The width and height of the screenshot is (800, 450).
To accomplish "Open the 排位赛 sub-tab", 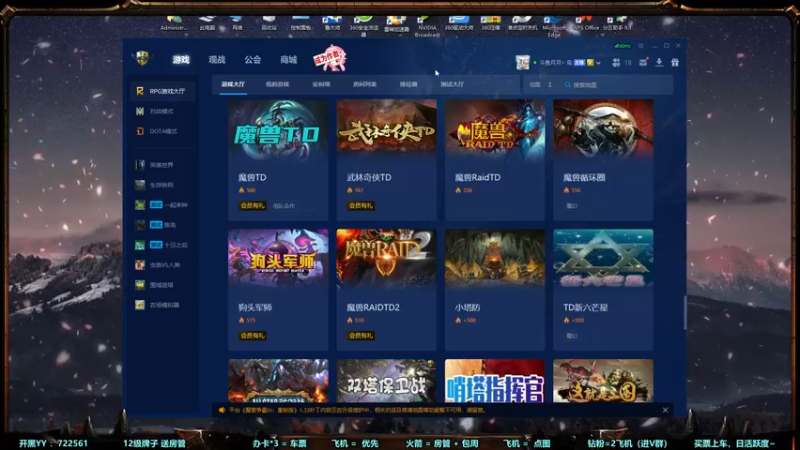I will (409, 84).
